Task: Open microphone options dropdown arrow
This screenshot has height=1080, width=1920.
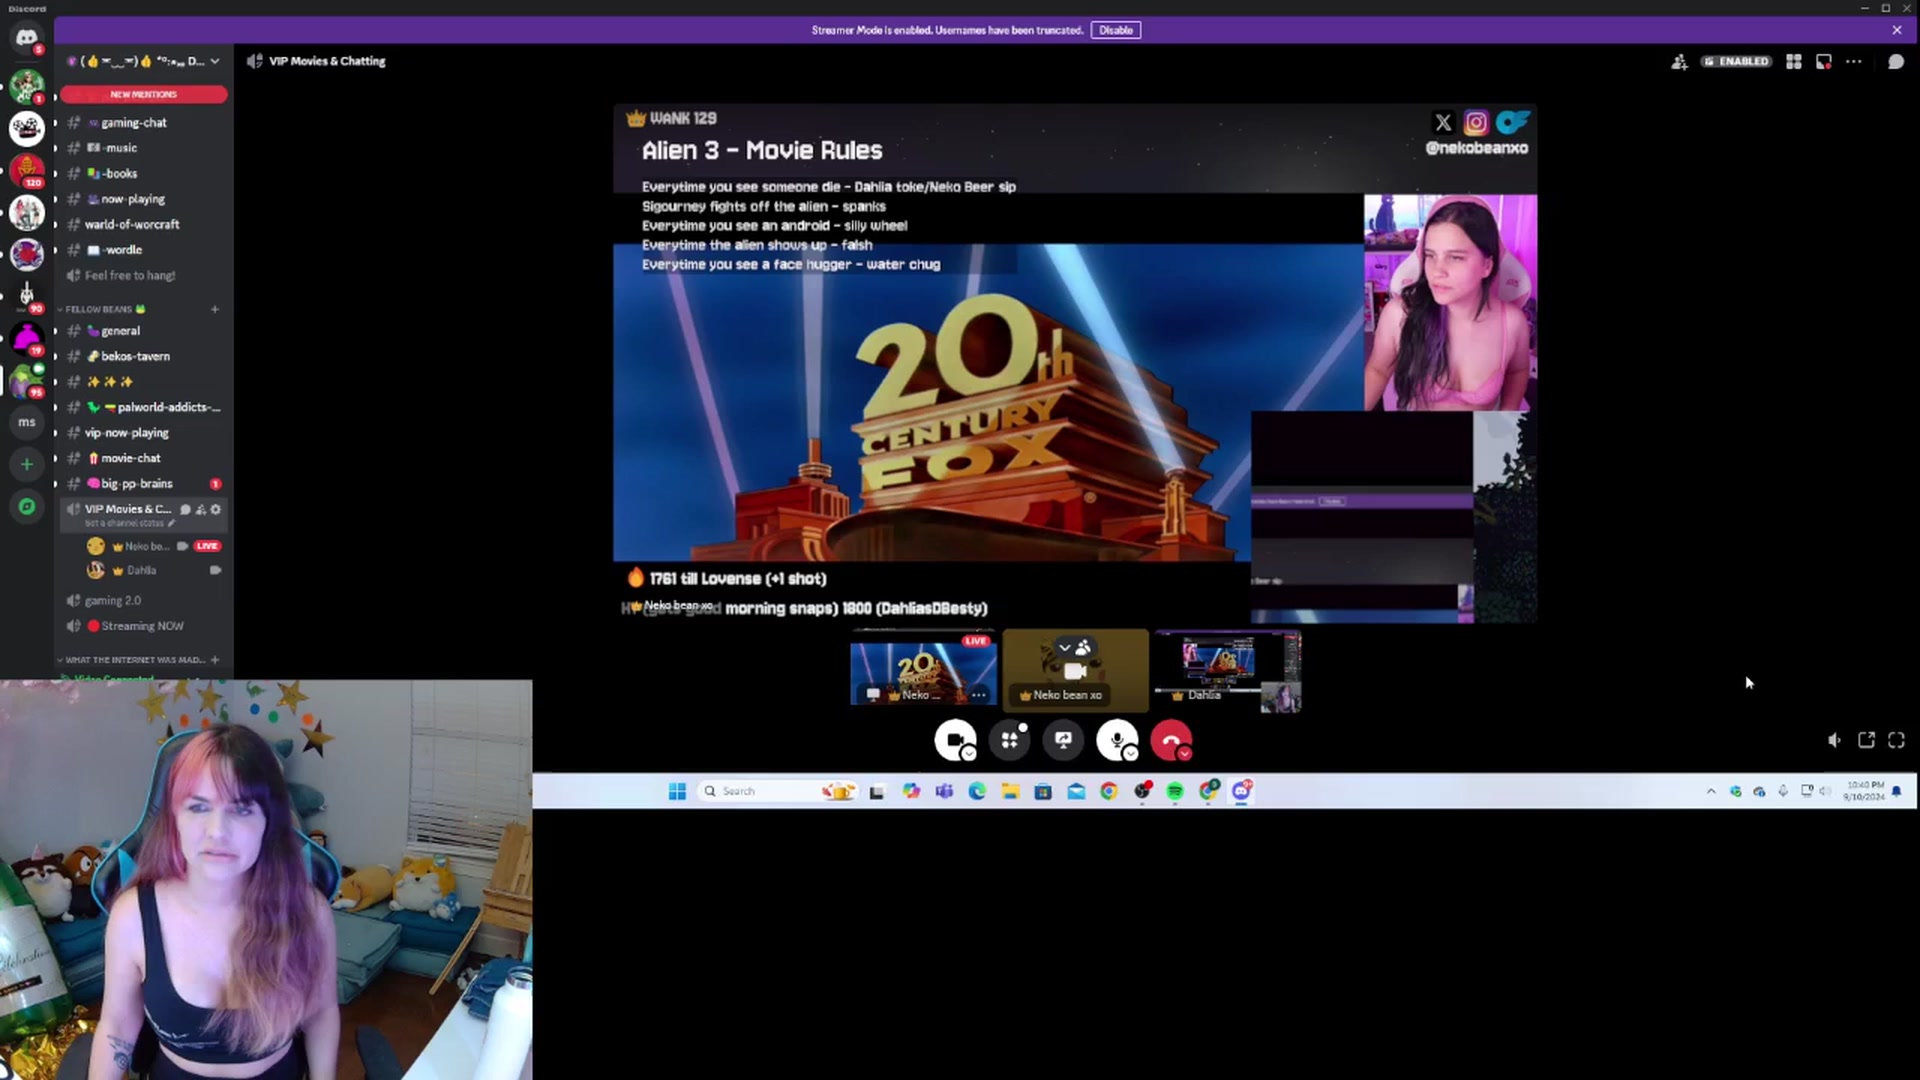Action: click(x=1131, y=754)
